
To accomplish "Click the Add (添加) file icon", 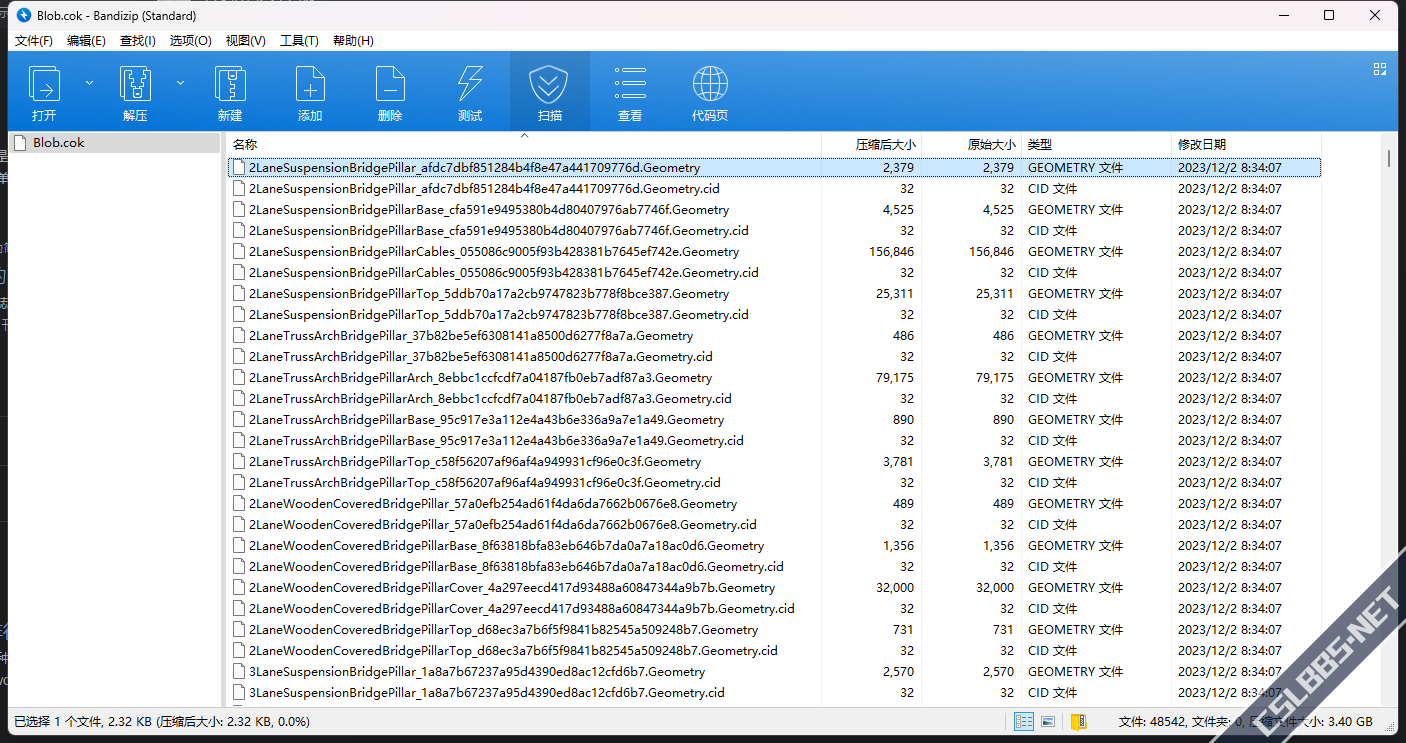I will pos(310,84).
